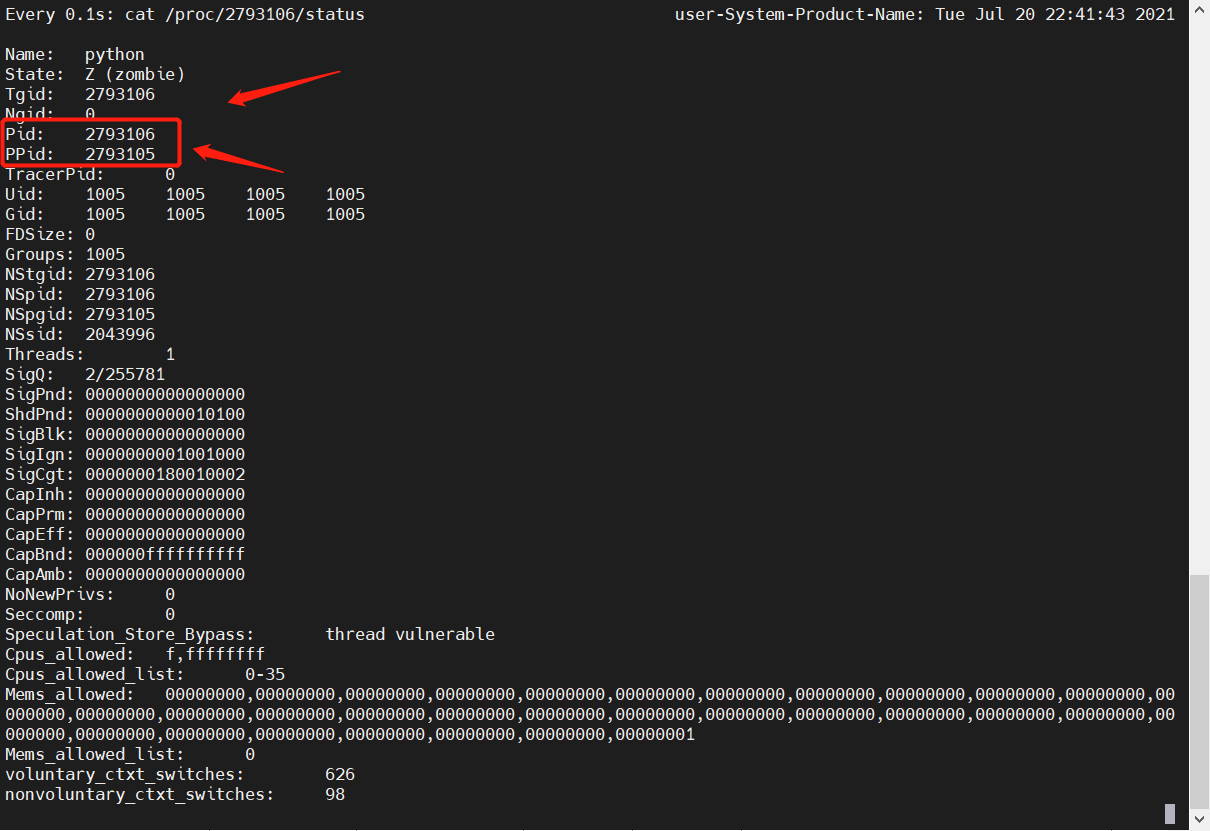1210x831 pixels.
Task: Click the 'NSsid: 2043996' line
Action: [80, 334]
